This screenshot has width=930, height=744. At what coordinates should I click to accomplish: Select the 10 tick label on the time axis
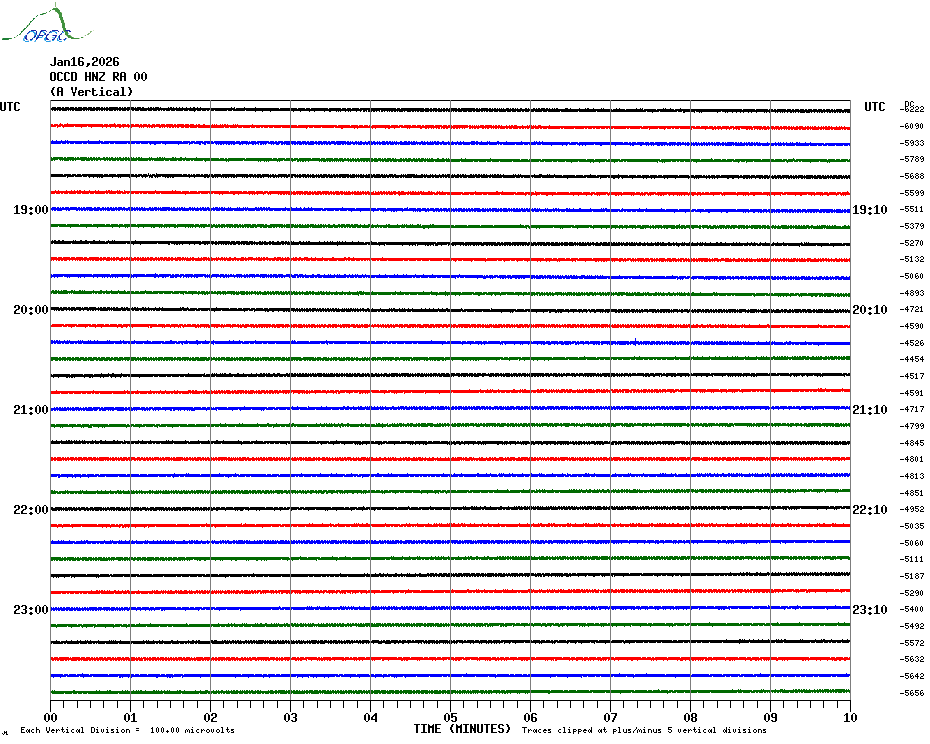coord(849,717)
